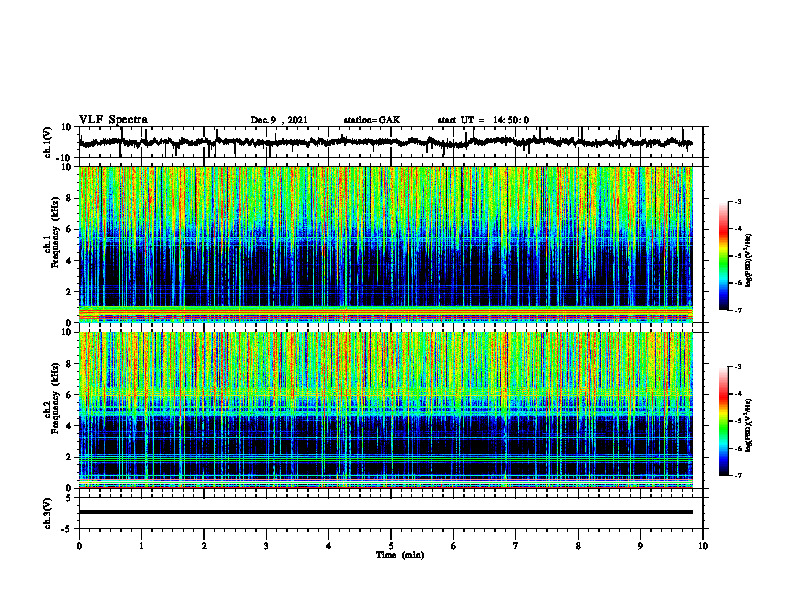This screenshot has width=792, height=612.
Task: Click the ch.3(V) flat line trace
Action: 386,512
